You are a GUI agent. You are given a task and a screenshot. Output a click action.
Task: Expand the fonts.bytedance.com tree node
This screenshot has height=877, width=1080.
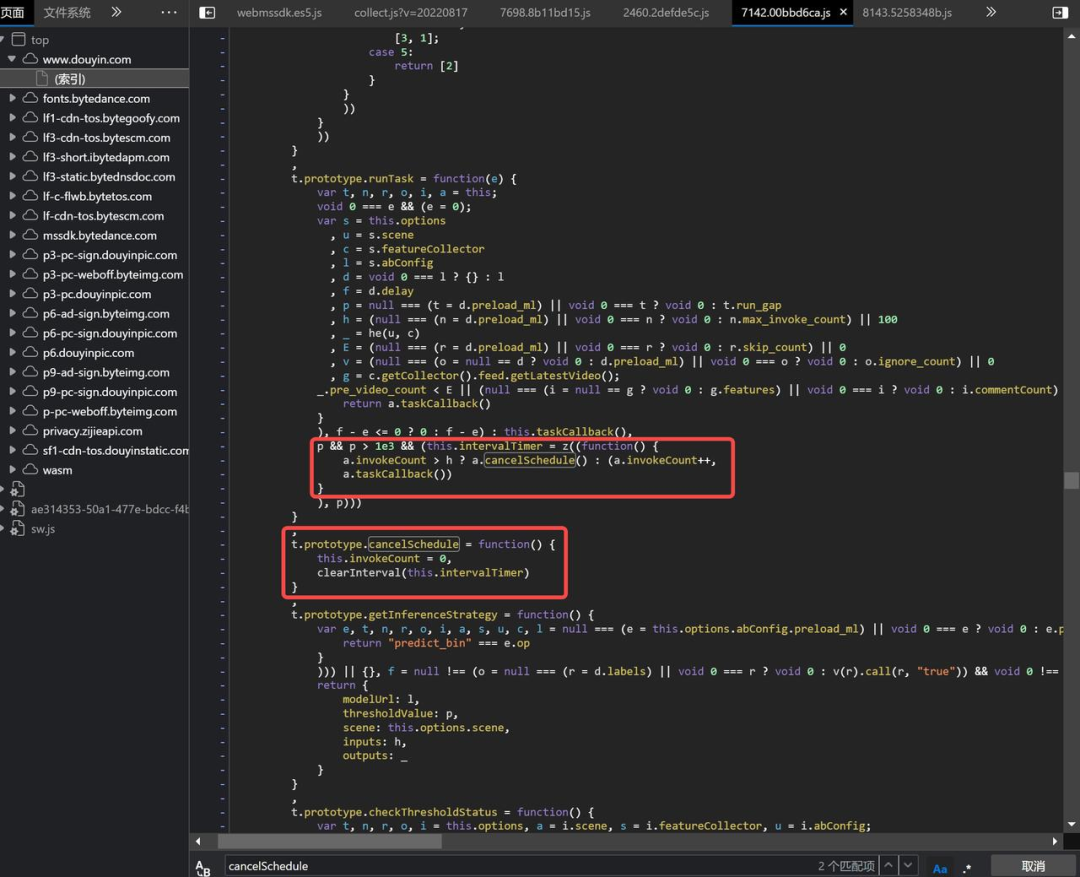12,99
